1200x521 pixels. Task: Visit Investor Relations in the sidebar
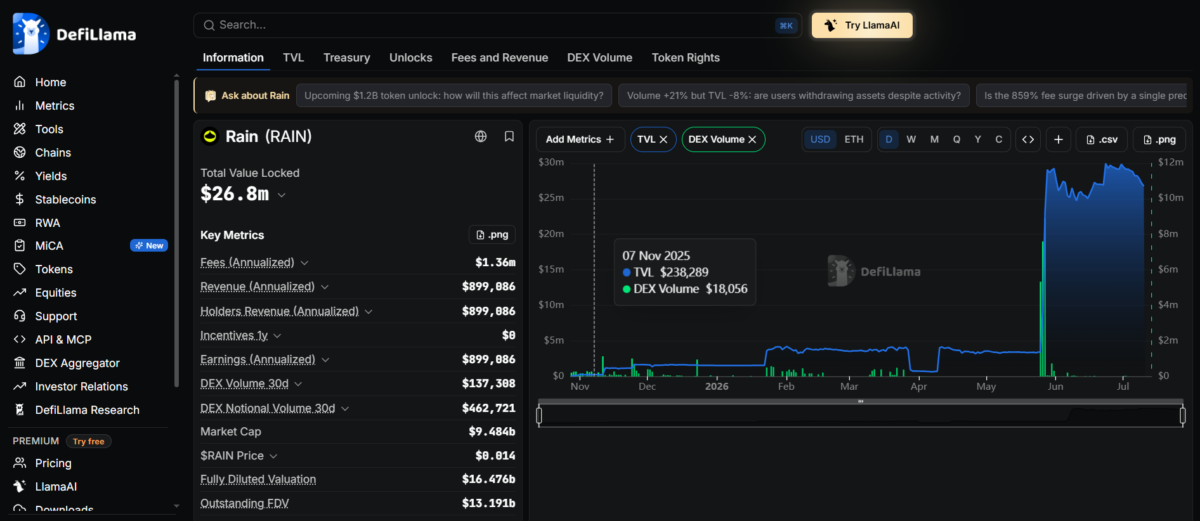81,386
